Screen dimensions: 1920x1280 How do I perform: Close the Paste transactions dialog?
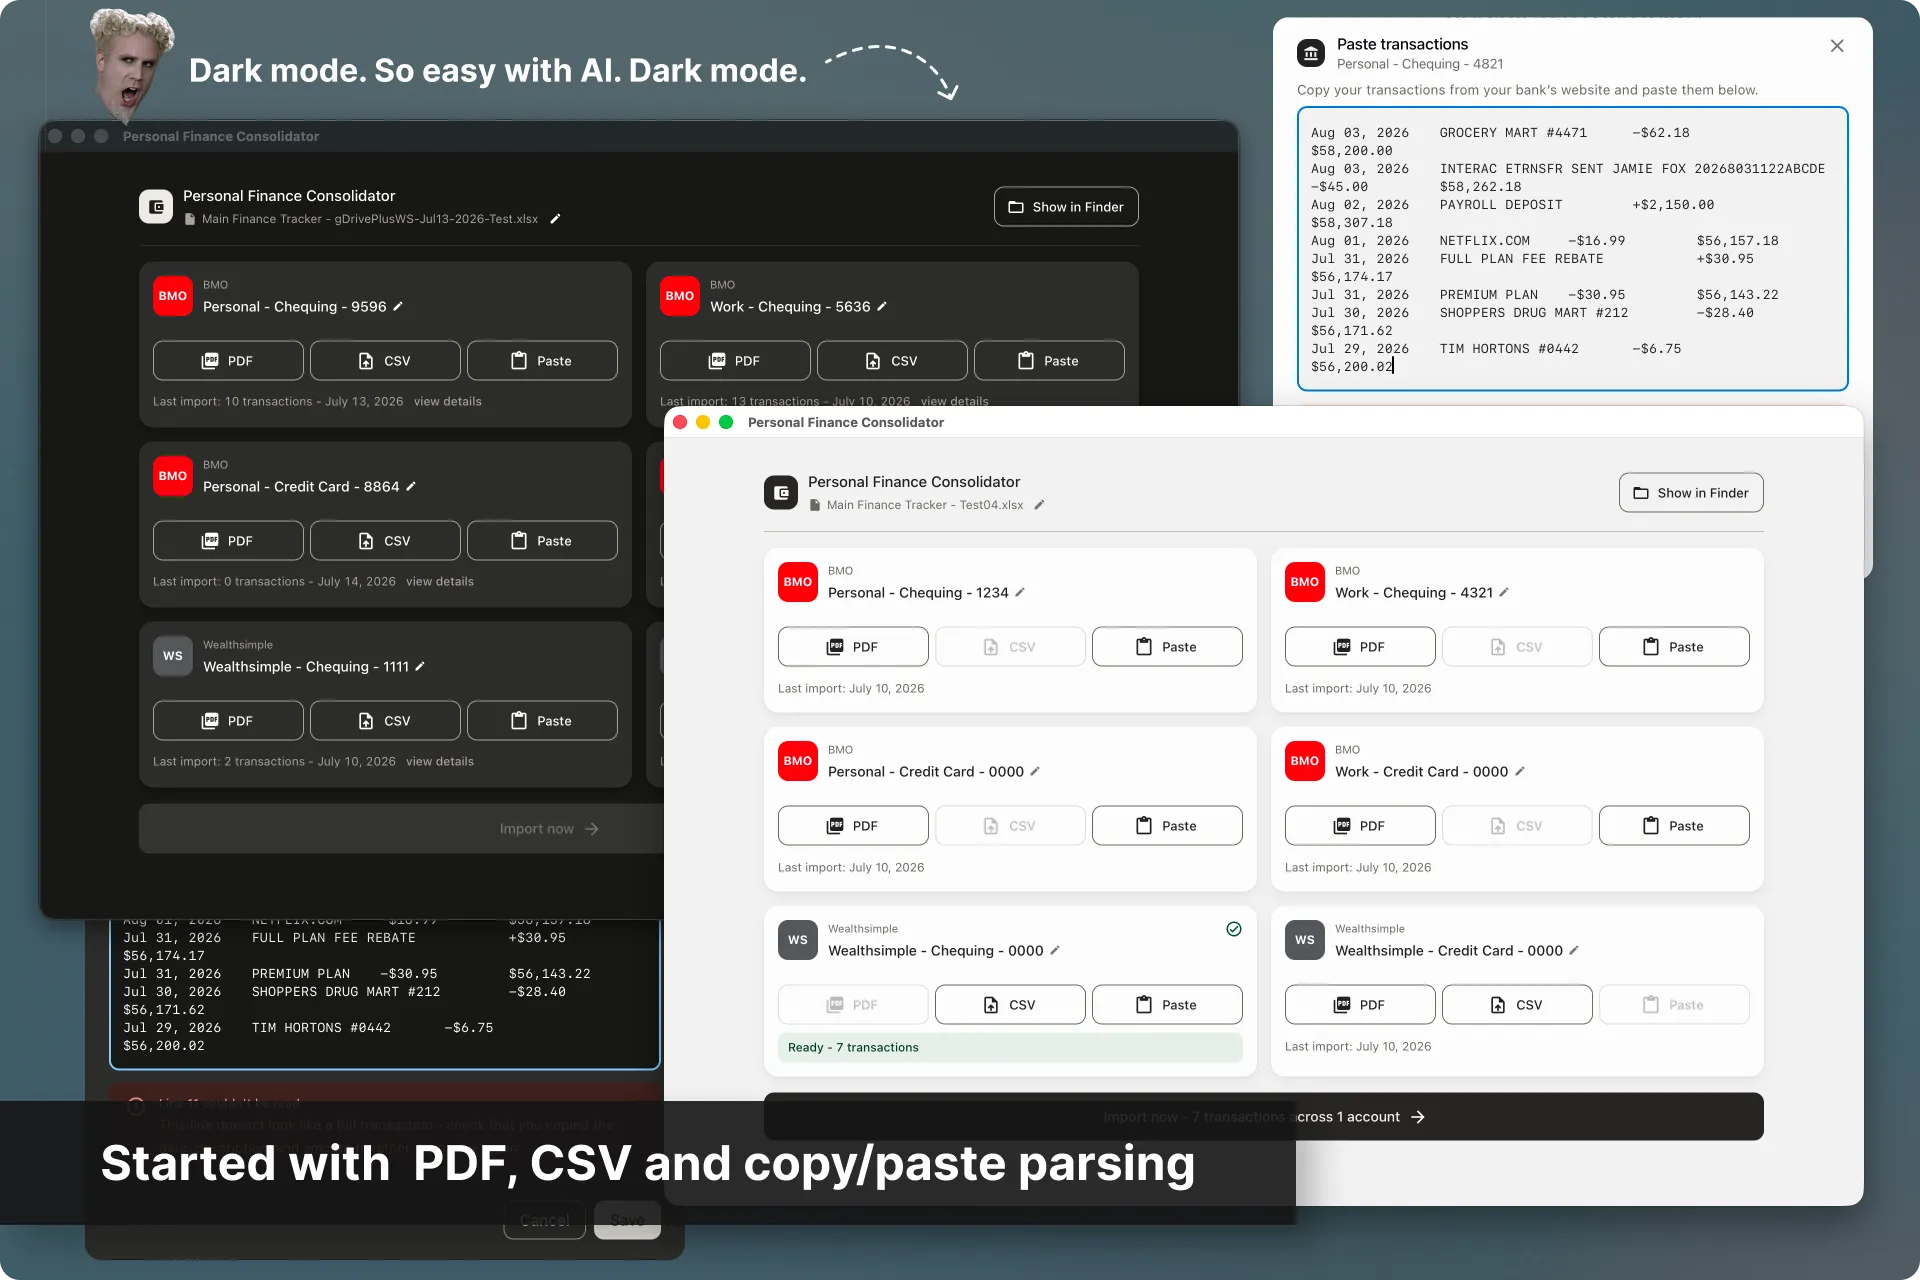[1837, 46]
